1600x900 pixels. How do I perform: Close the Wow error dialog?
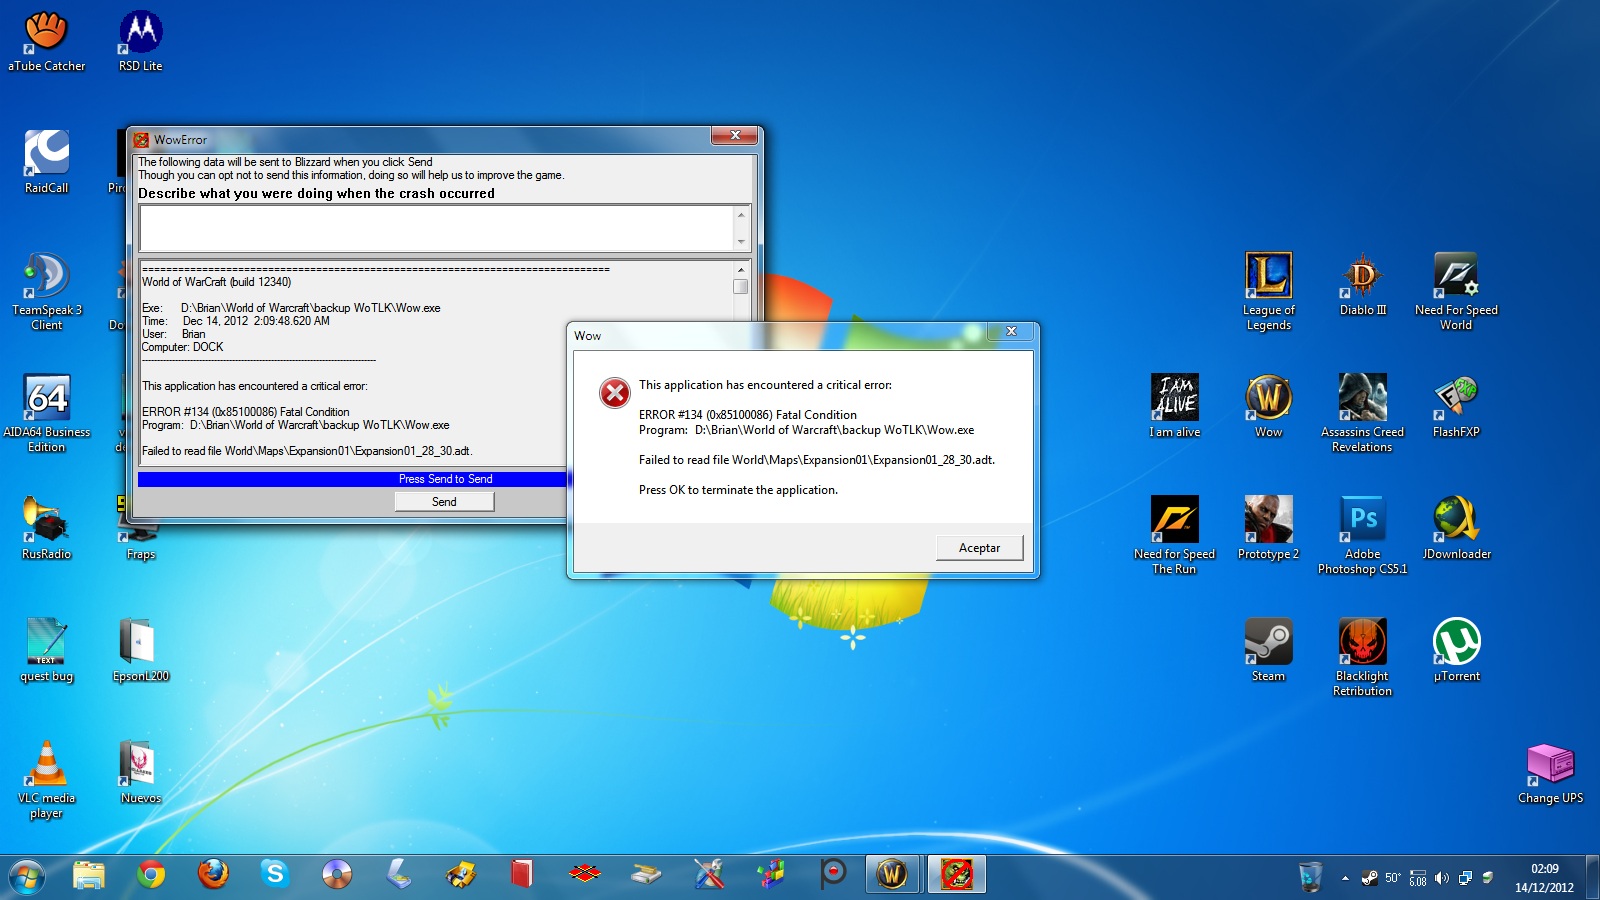[x=1011, y=331]
